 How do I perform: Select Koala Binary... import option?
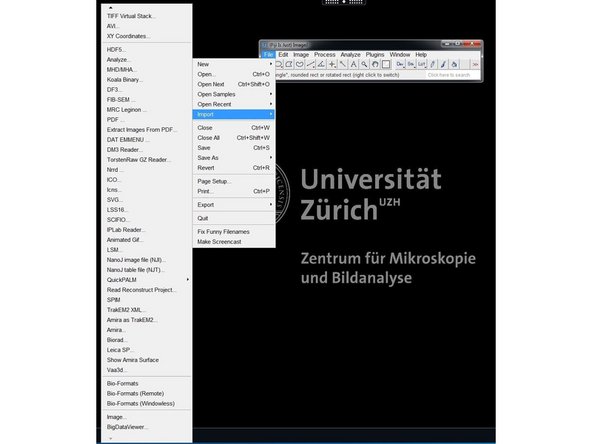pyautogui.click(x=147, y=80)
